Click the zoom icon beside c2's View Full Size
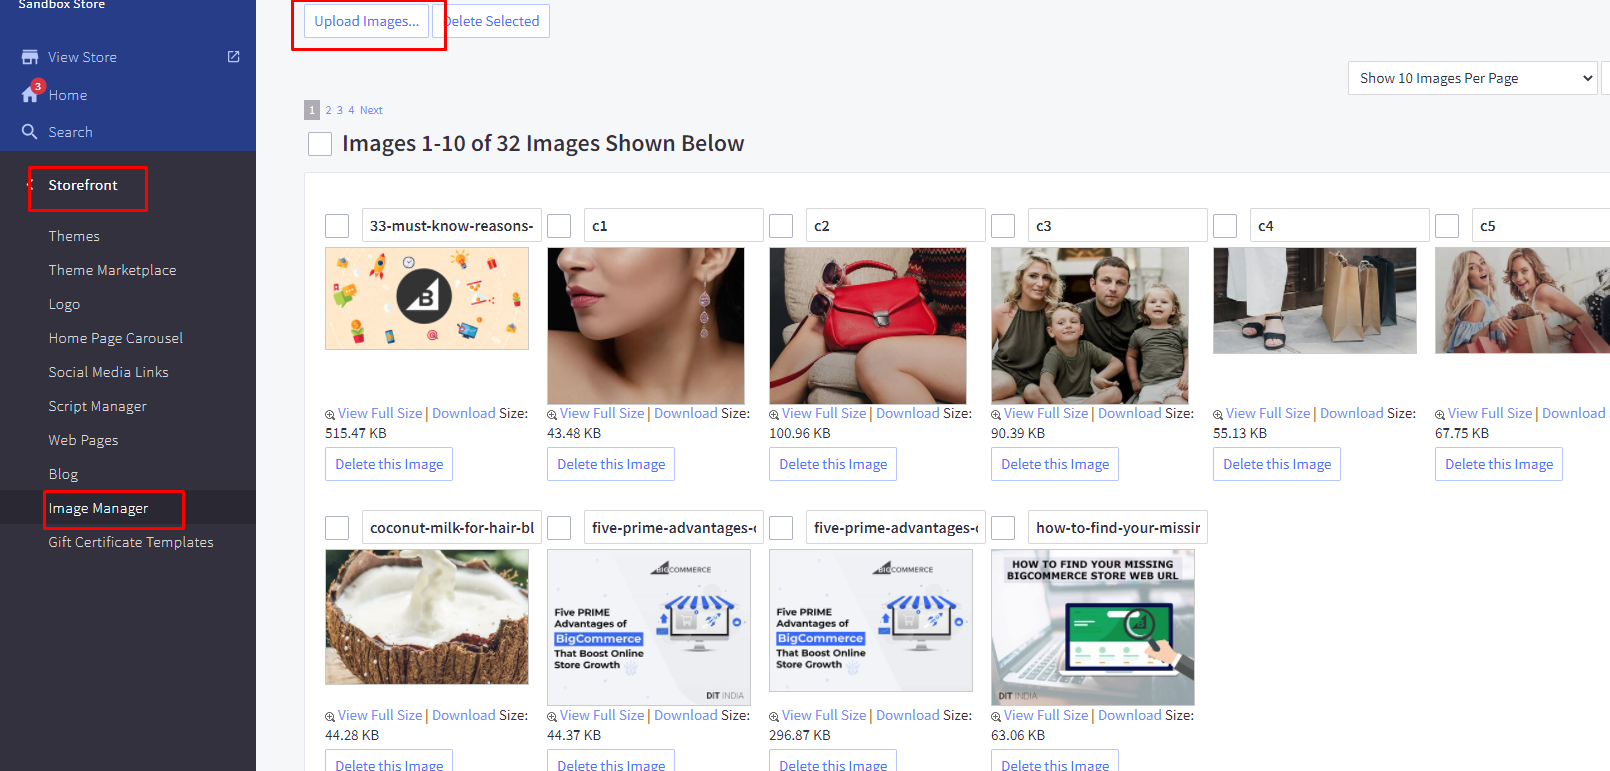 tap(774, 414)
